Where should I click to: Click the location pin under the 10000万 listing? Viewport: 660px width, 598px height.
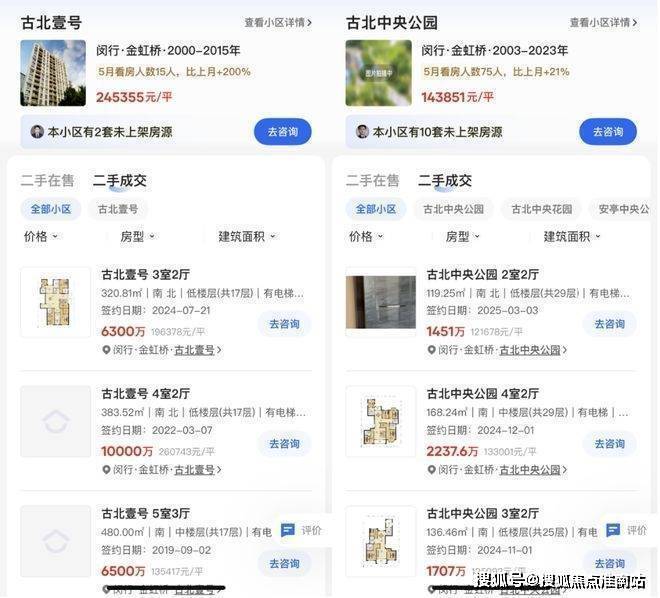(106, 470)
